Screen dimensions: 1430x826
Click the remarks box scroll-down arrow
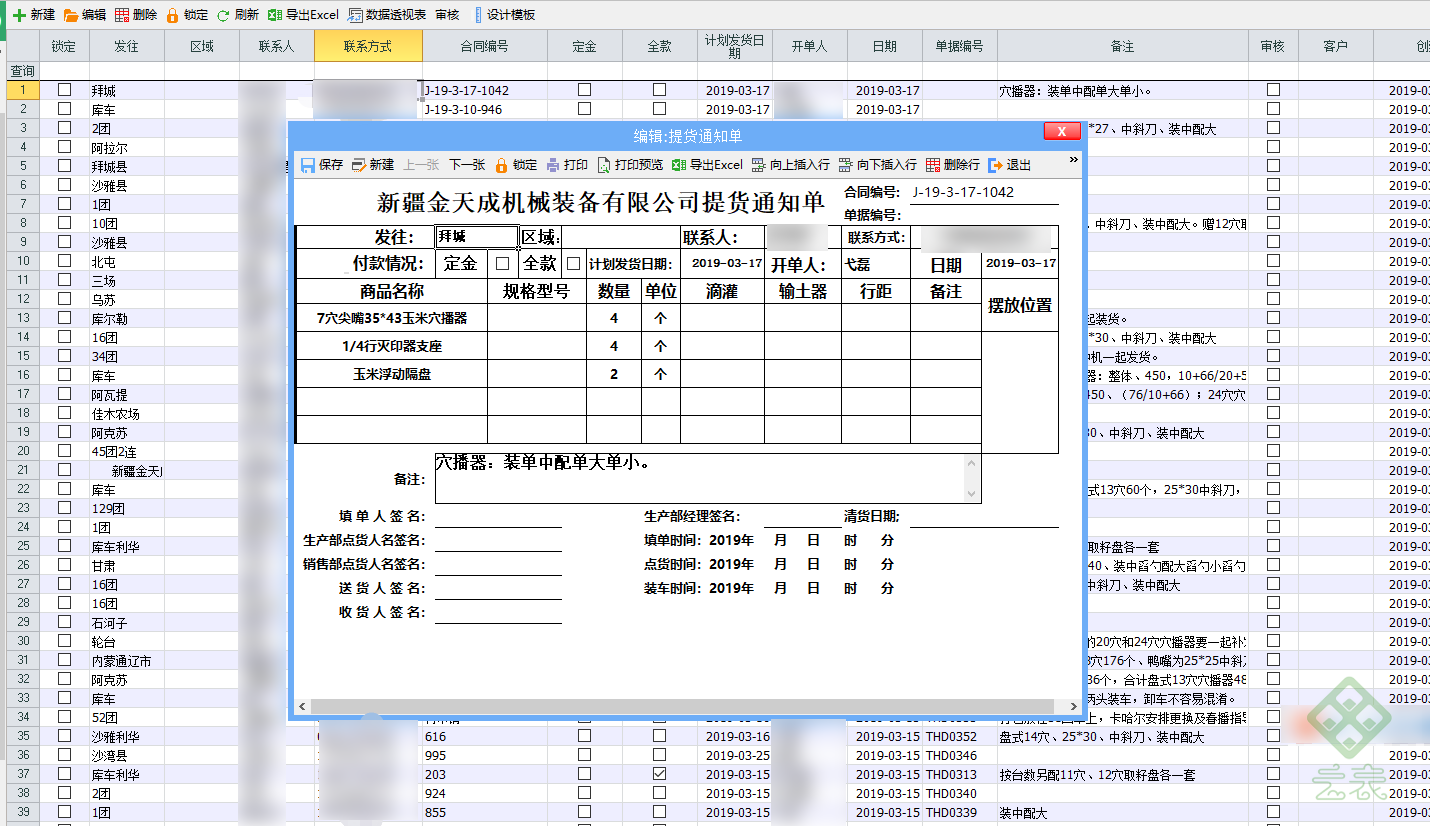pyautogui.click(x=971, y=495)
